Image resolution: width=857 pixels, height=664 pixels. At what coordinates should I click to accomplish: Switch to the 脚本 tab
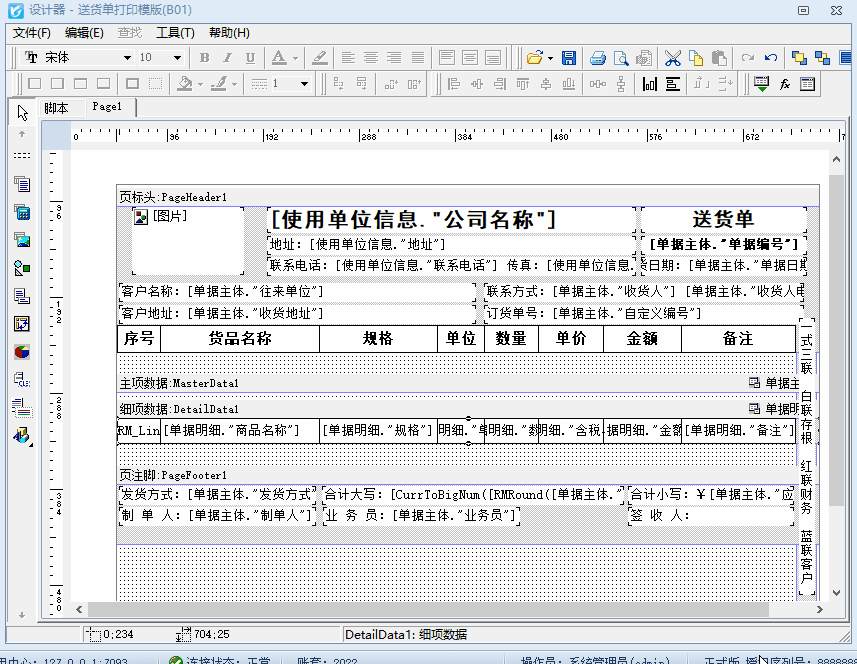coord(57,108)
